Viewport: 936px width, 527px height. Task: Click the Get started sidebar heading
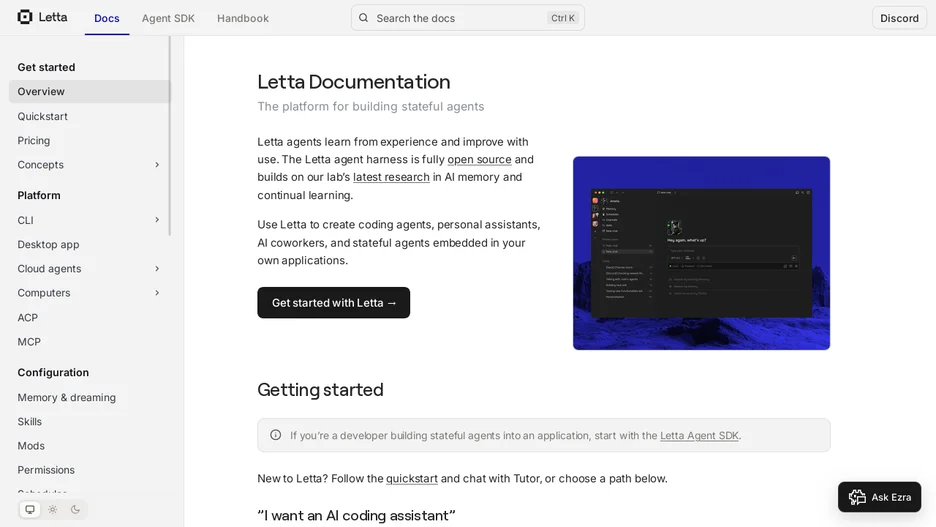coord(46,67)
